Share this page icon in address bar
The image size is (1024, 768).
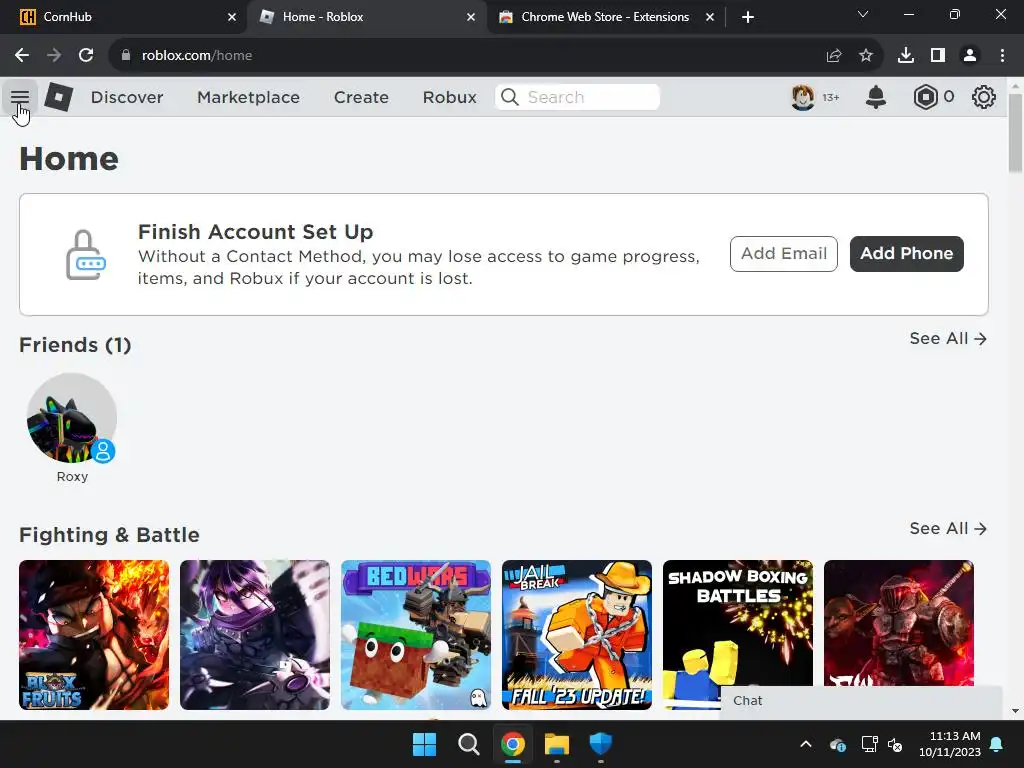point(834,56)
